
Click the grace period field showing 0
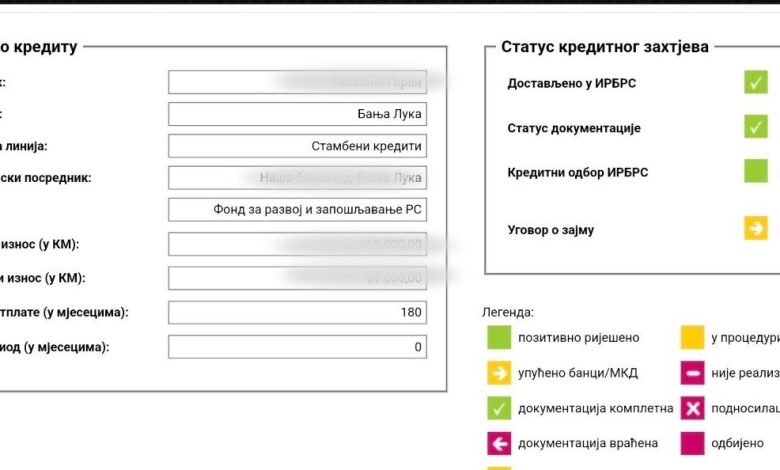click(297, 347)
